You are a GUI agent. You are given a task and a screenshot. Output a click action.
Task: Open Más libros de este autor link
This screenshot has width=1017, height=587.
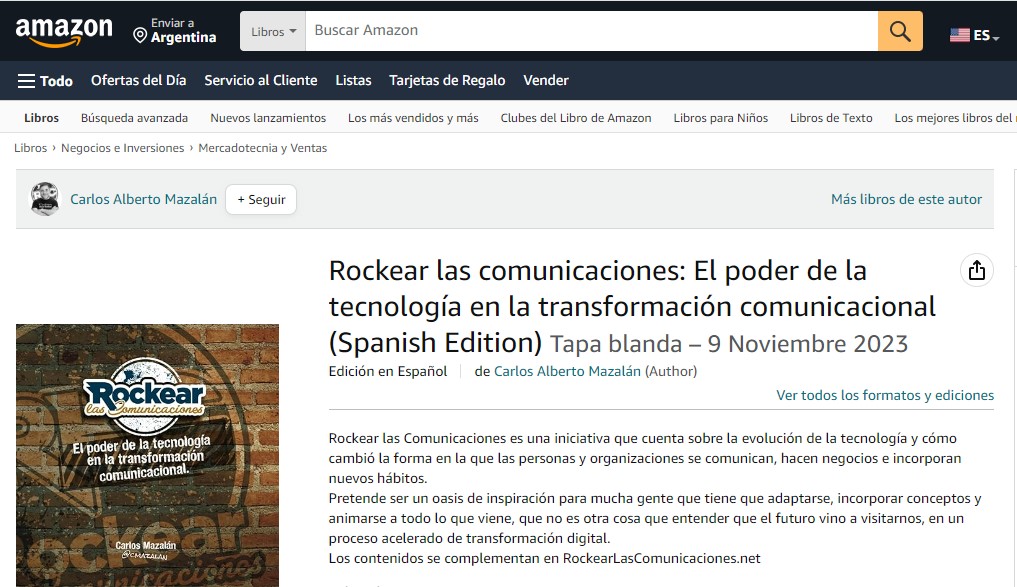[x=906, y=199]
